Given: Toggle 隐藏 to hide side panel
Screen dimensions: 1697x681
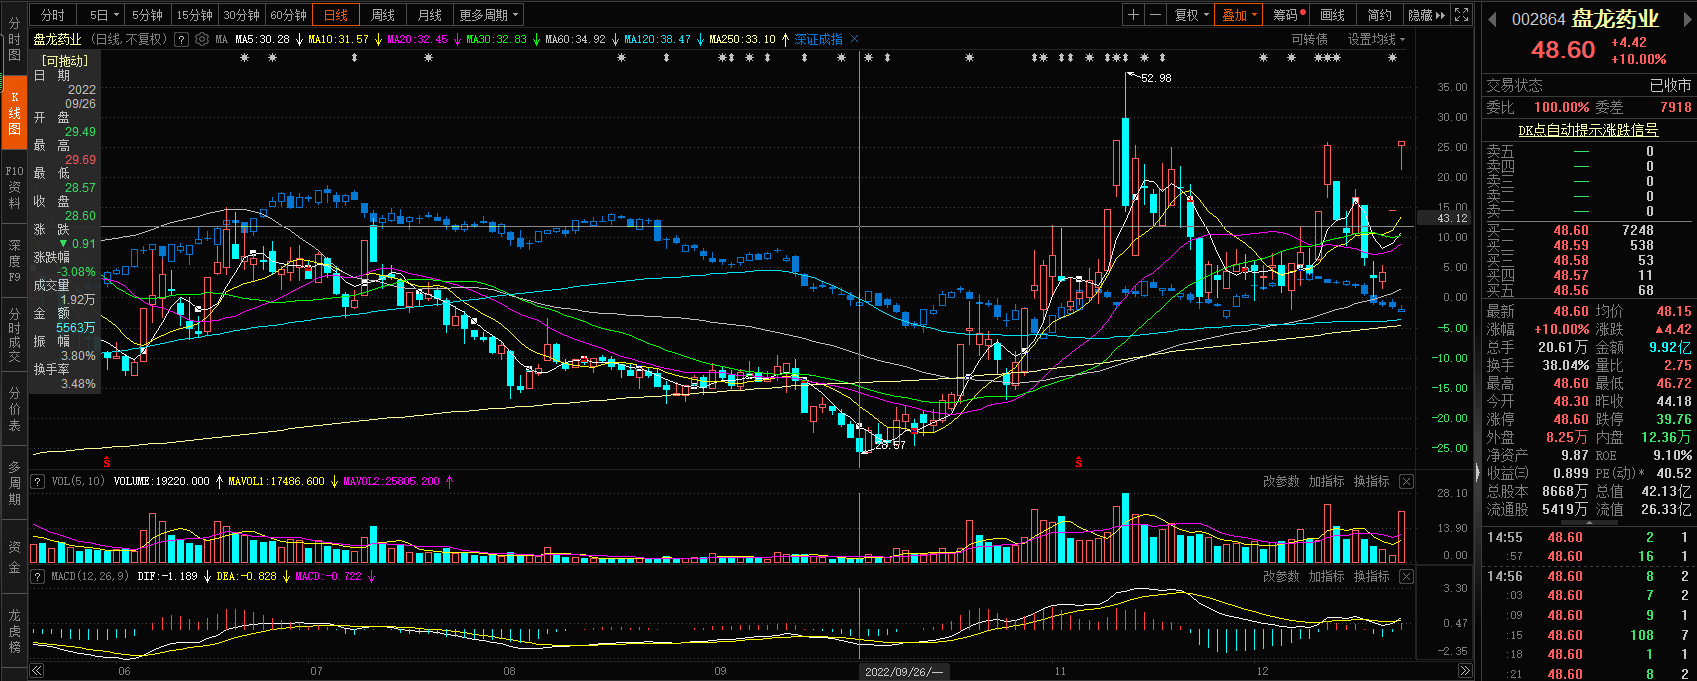Looking at the screenshot, I should click(x=1426, y=15).
